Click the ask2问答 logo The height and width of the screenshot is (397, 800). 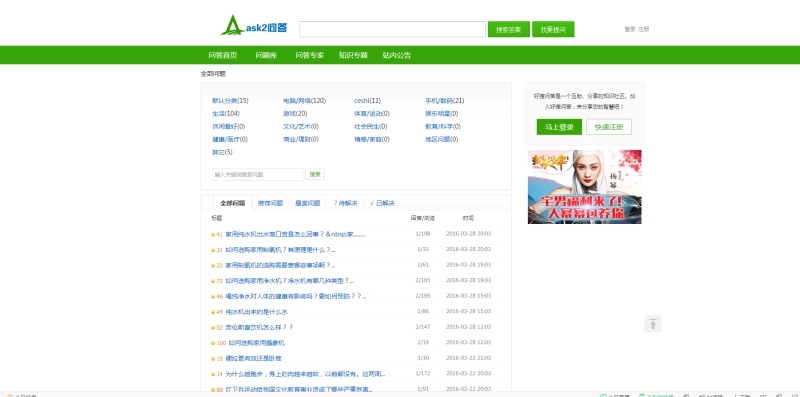(254, 26)
